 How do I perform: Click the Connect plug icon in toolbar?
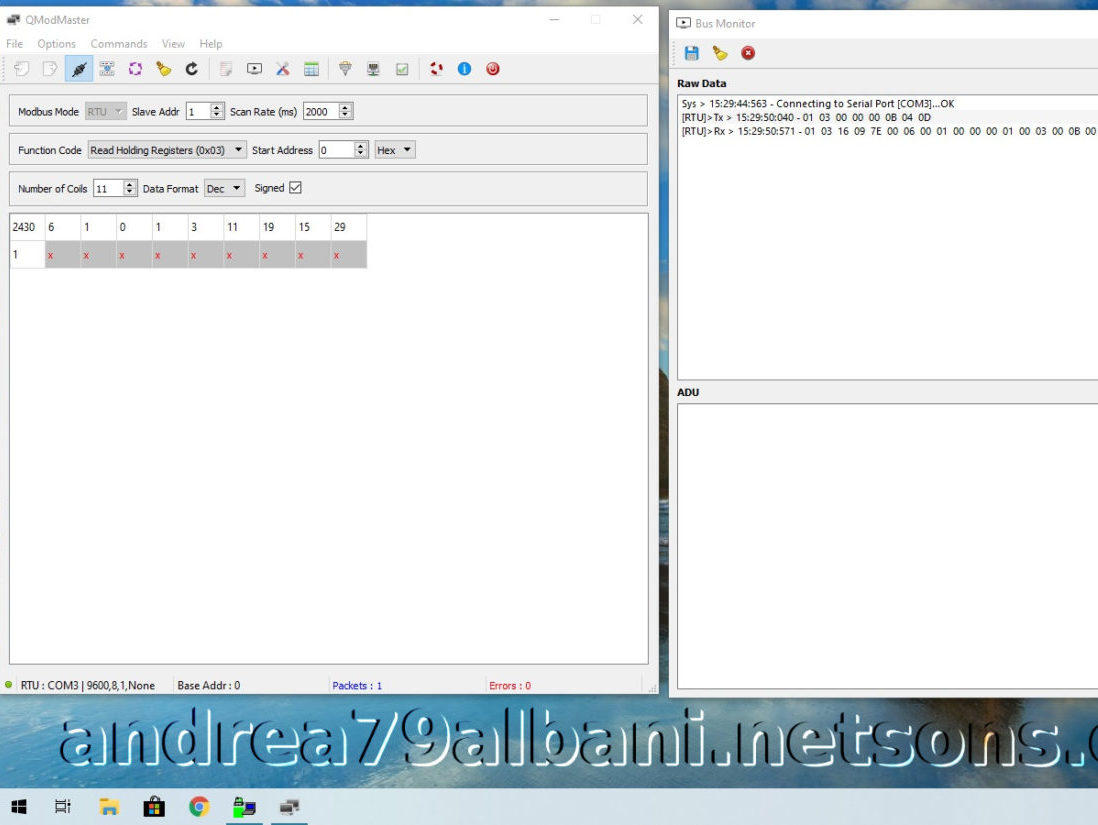[x=79, y=69]
